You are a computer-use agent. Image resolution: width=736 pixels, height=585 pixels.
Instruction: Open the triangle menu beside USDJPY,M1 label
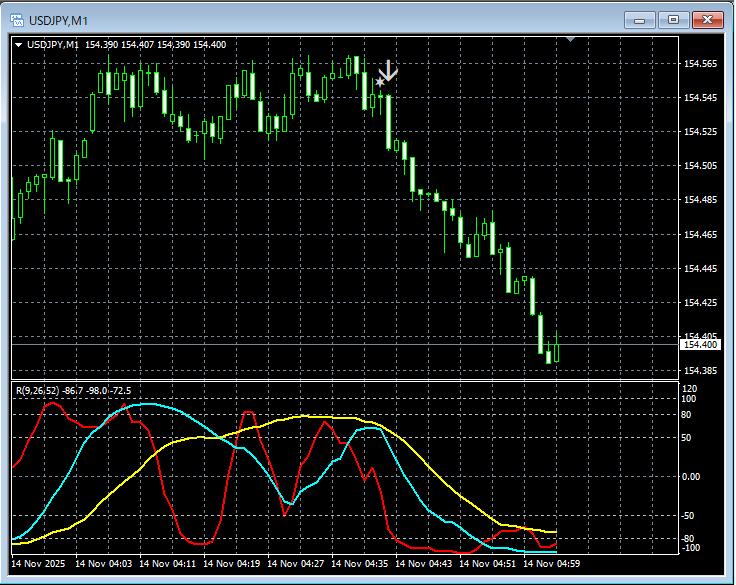18,44
